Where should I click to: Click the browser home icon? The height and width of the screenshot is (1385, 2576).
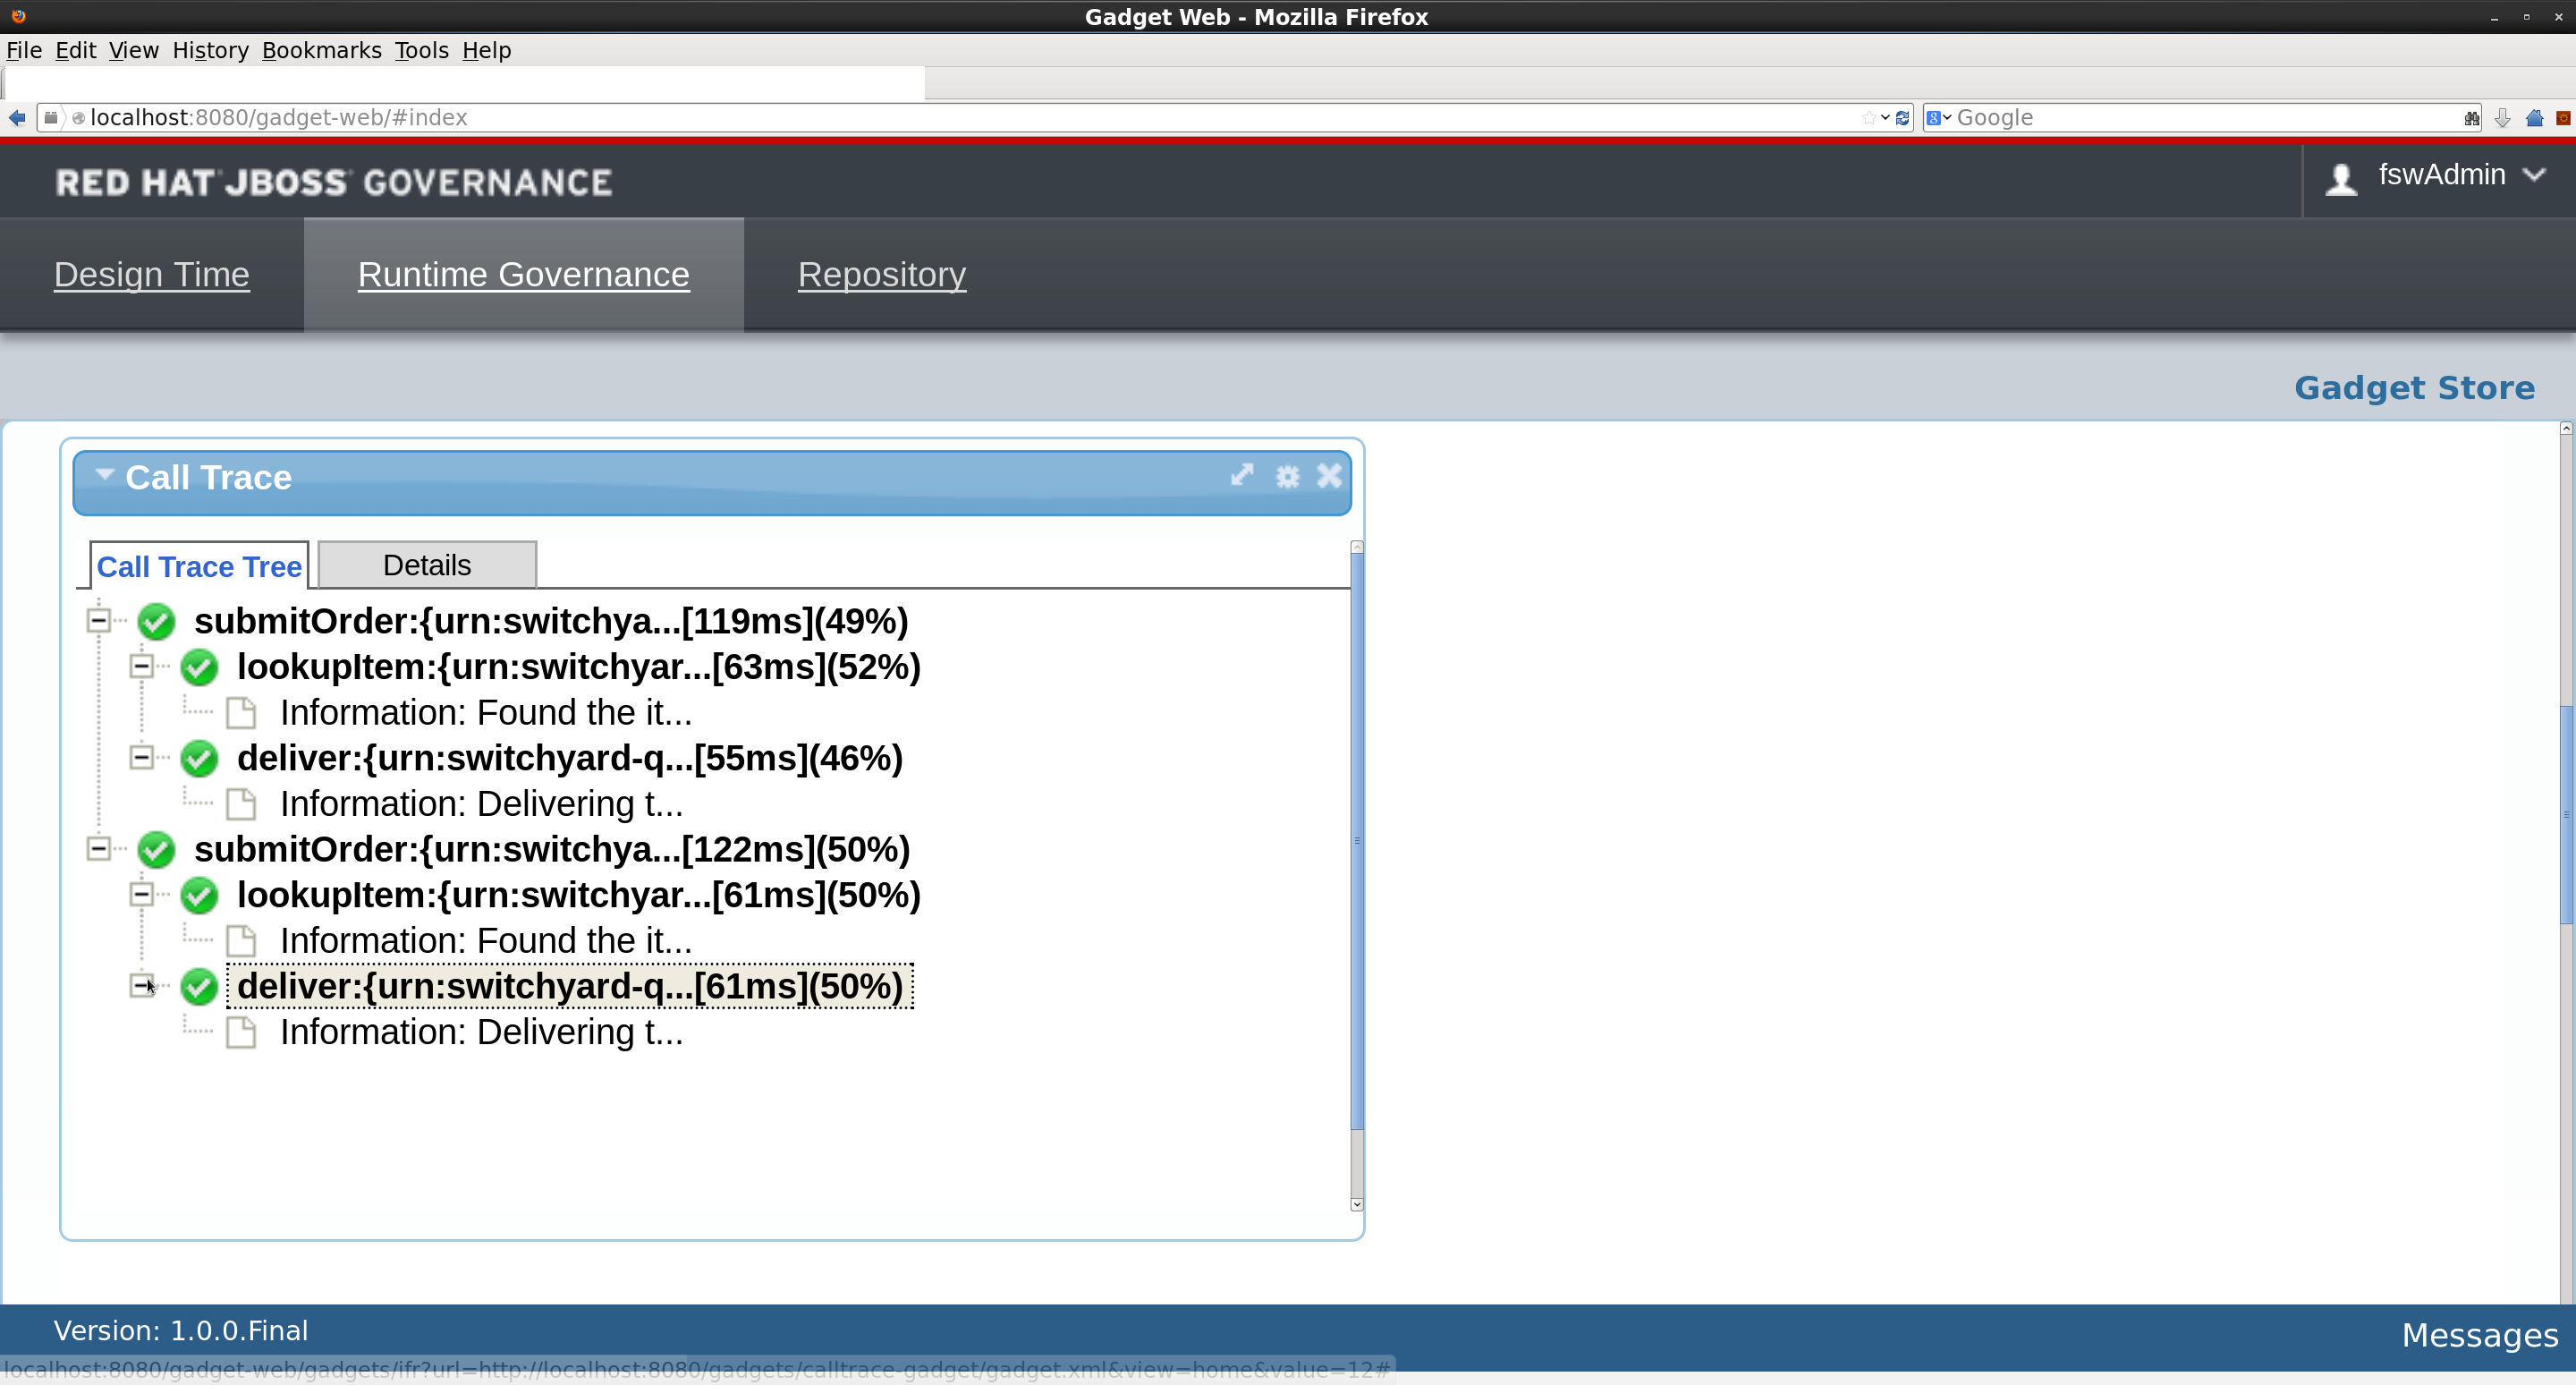tap(2534, 118)
